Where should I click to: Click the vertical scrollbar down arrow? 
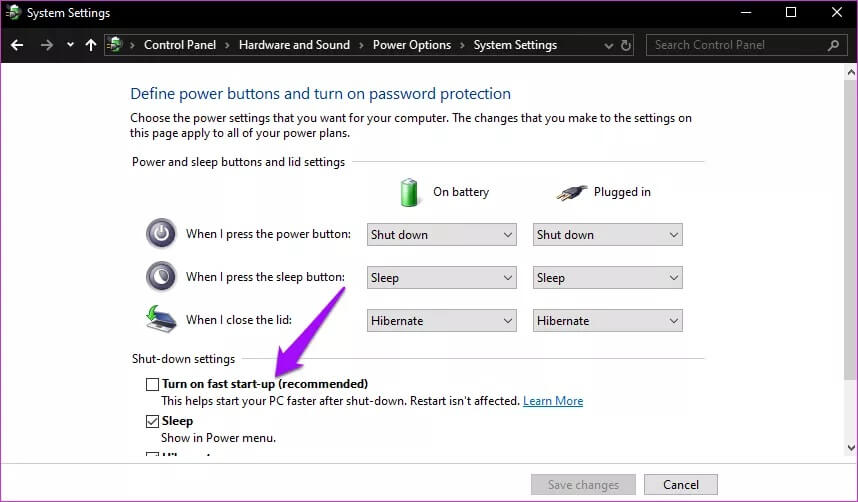(850, 448)
